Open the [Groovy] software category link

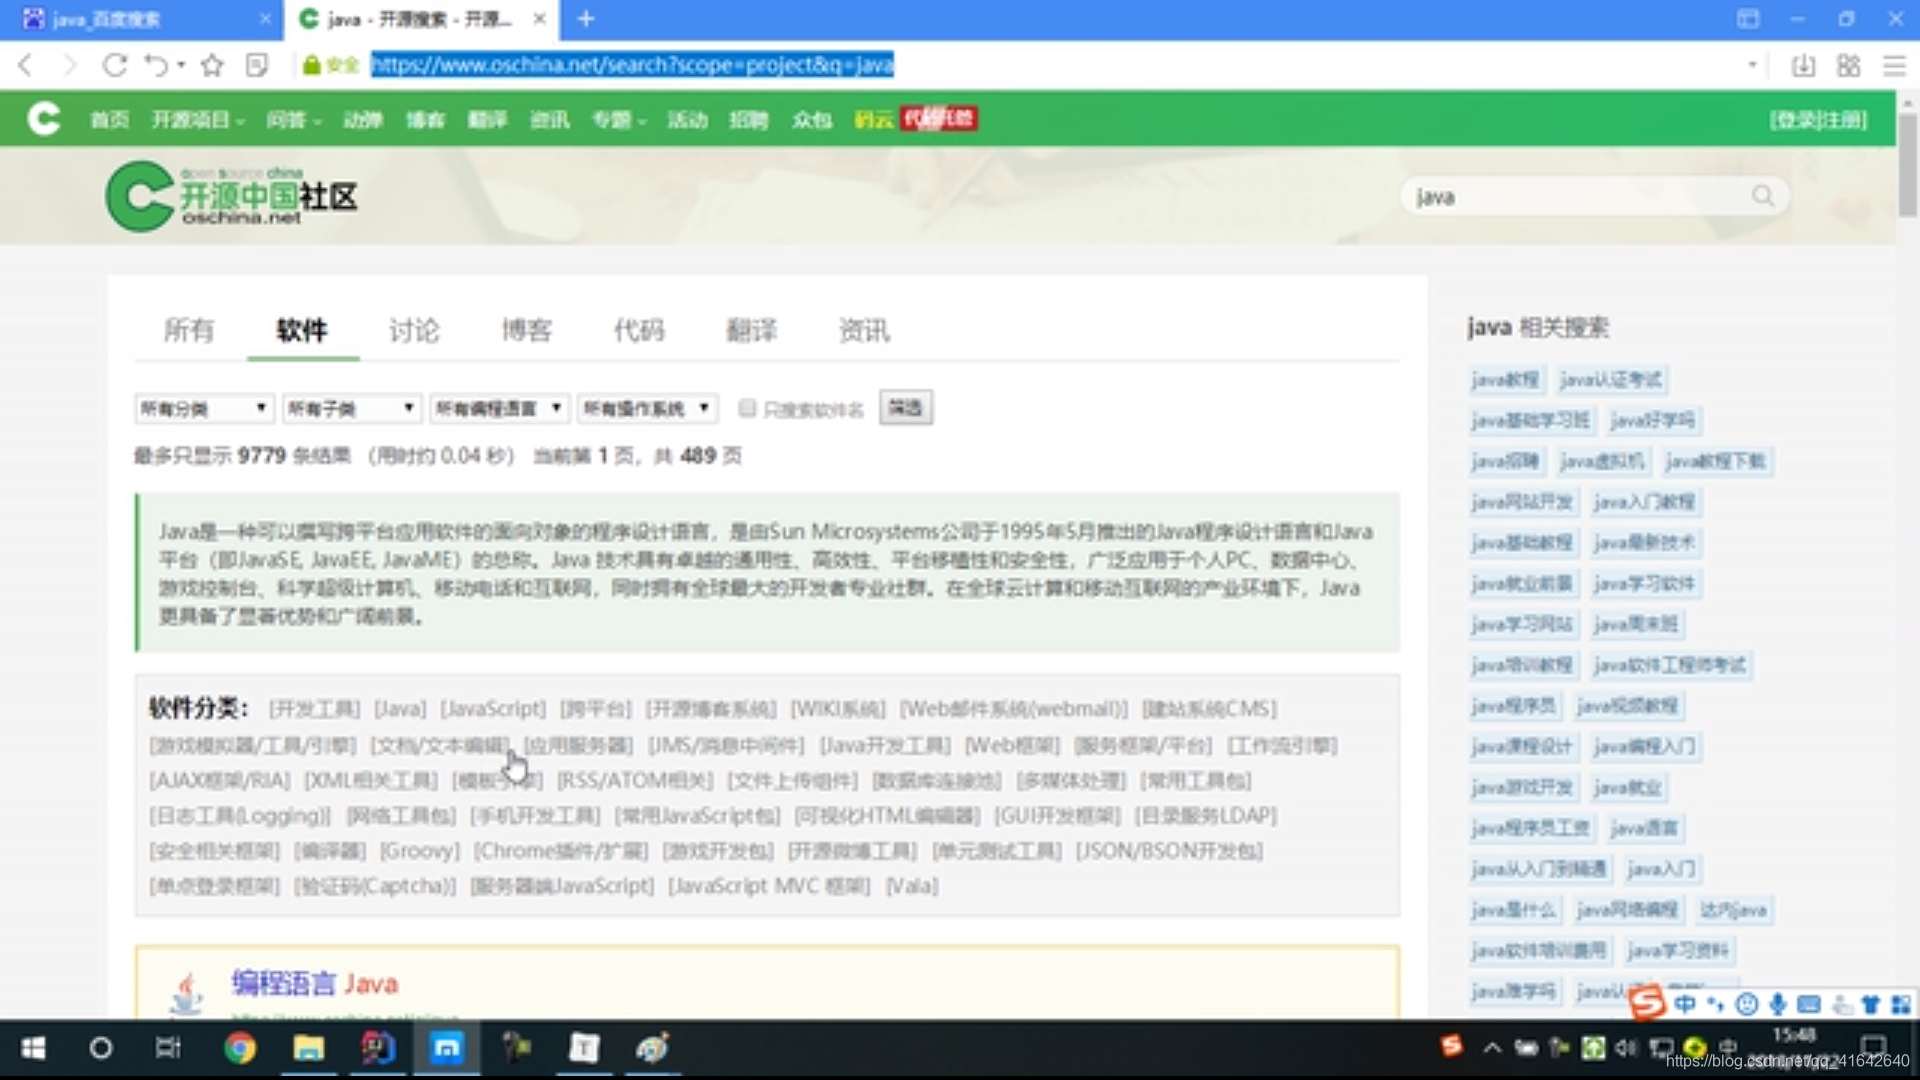pos(420,851)
